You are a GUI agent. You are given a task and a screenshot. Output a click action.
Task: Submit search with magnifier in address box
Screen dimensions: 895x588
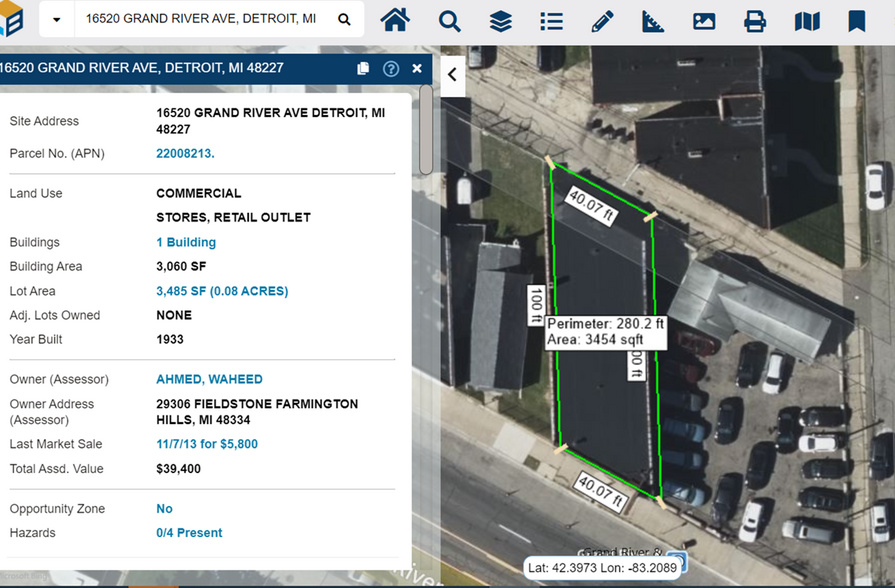click(344, 19)
